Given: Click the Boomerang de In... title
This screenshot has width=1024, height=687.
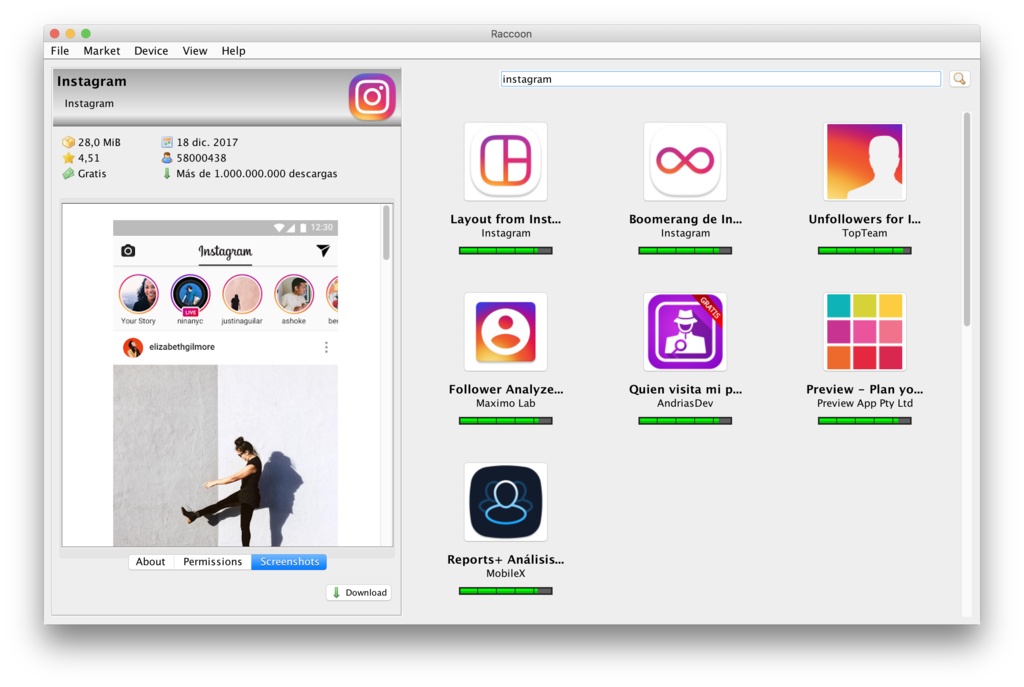Looking at the screenshot, I should coord(685,219).
